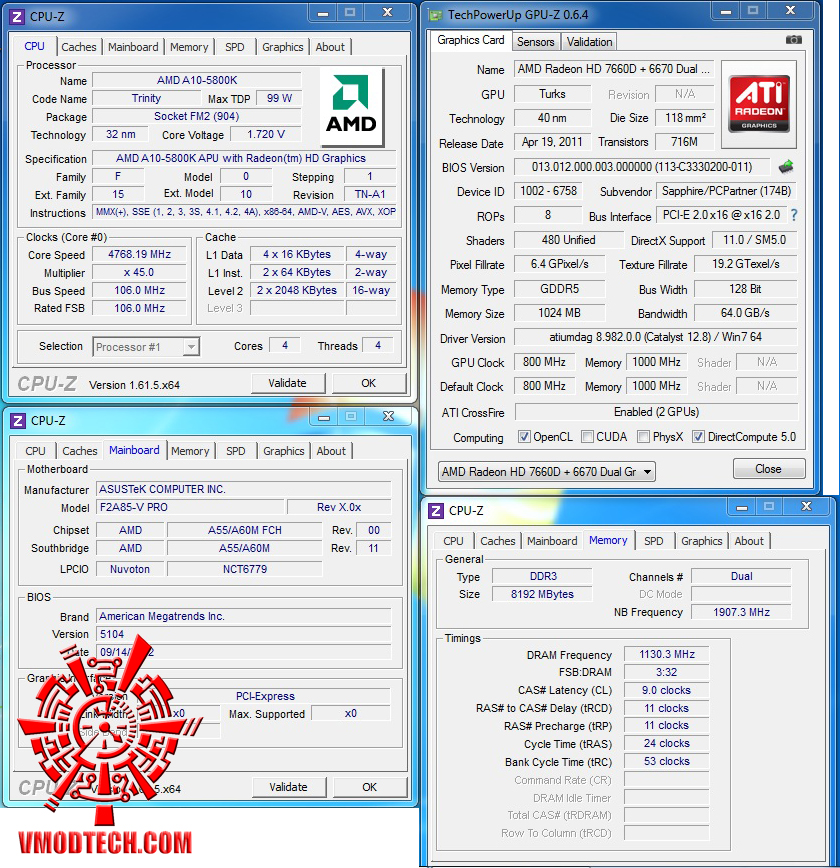Open the Mainboard tab in top-left CPU-Z window
The image size is (840, 868).
133,47
